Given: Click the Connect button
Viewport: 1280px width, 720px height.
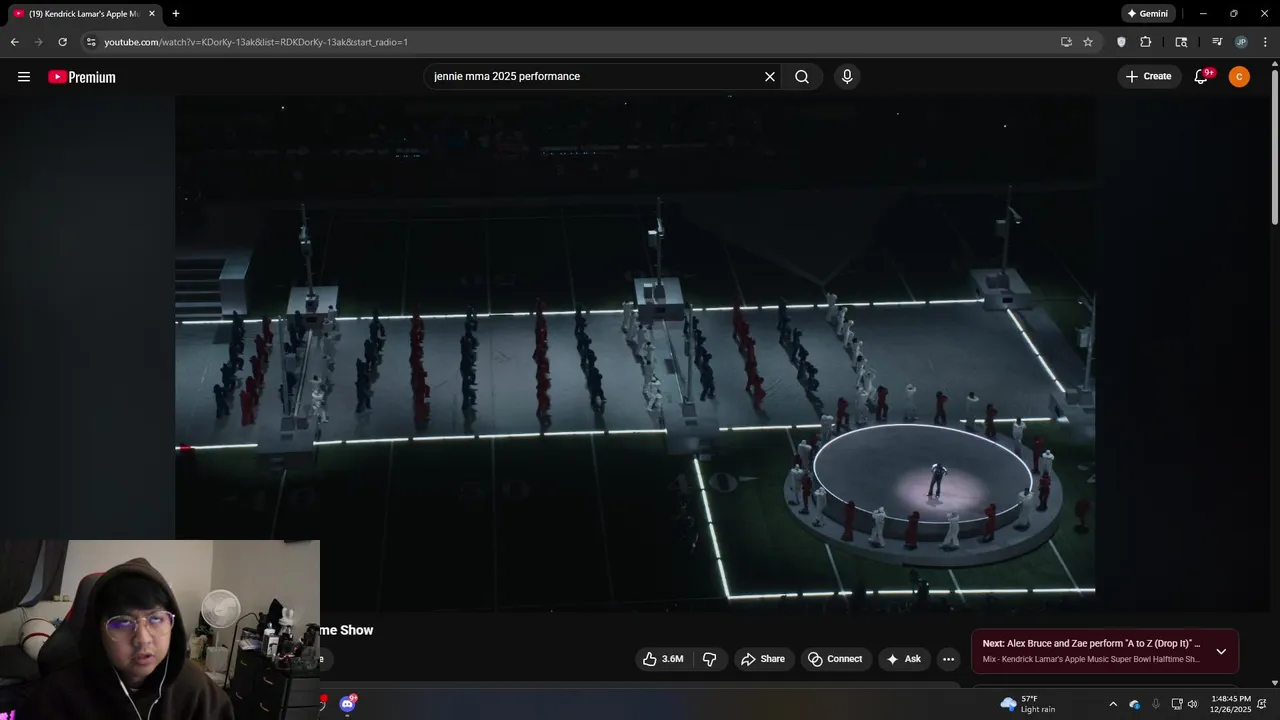Looking at the screenshot, I should click(835, 659).
